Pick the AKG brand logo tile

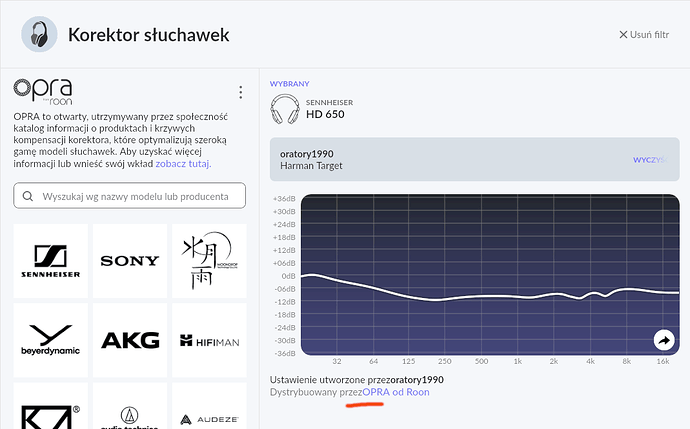(x=130, y=340)
